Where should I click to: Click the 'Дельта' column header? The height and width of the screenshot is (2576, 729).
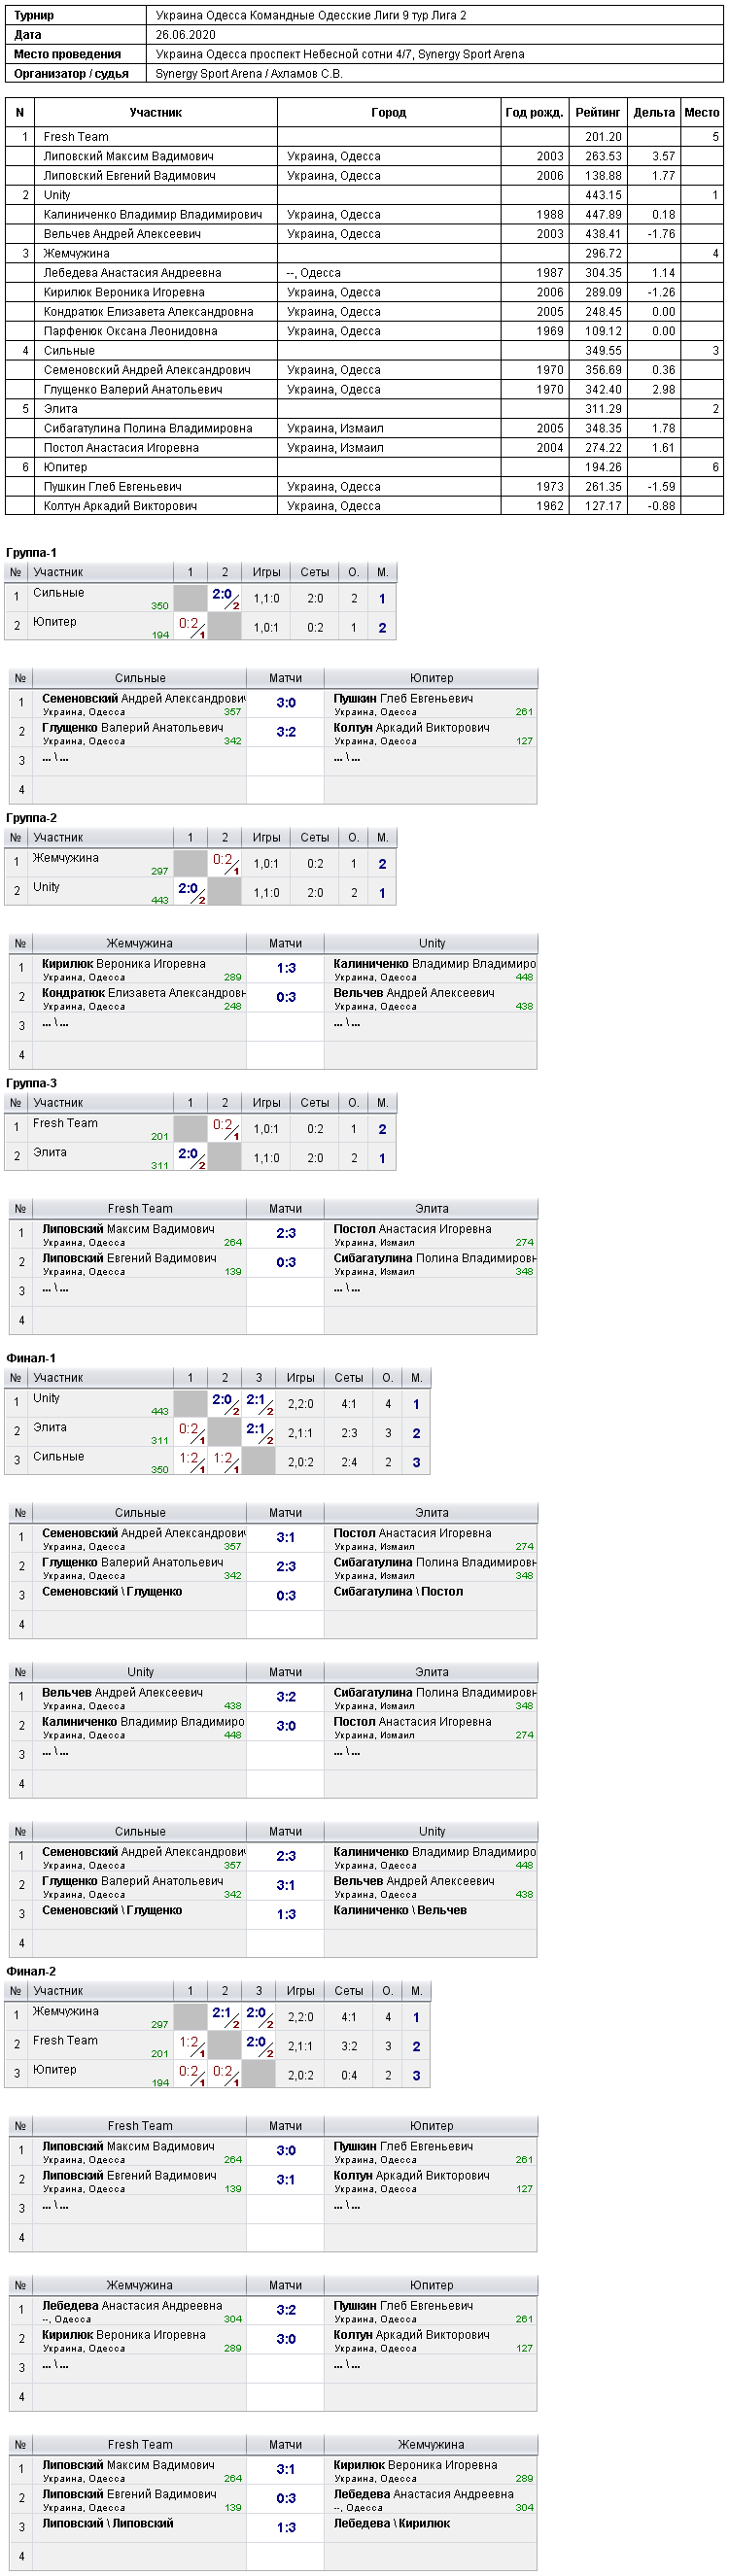(654, 113)
